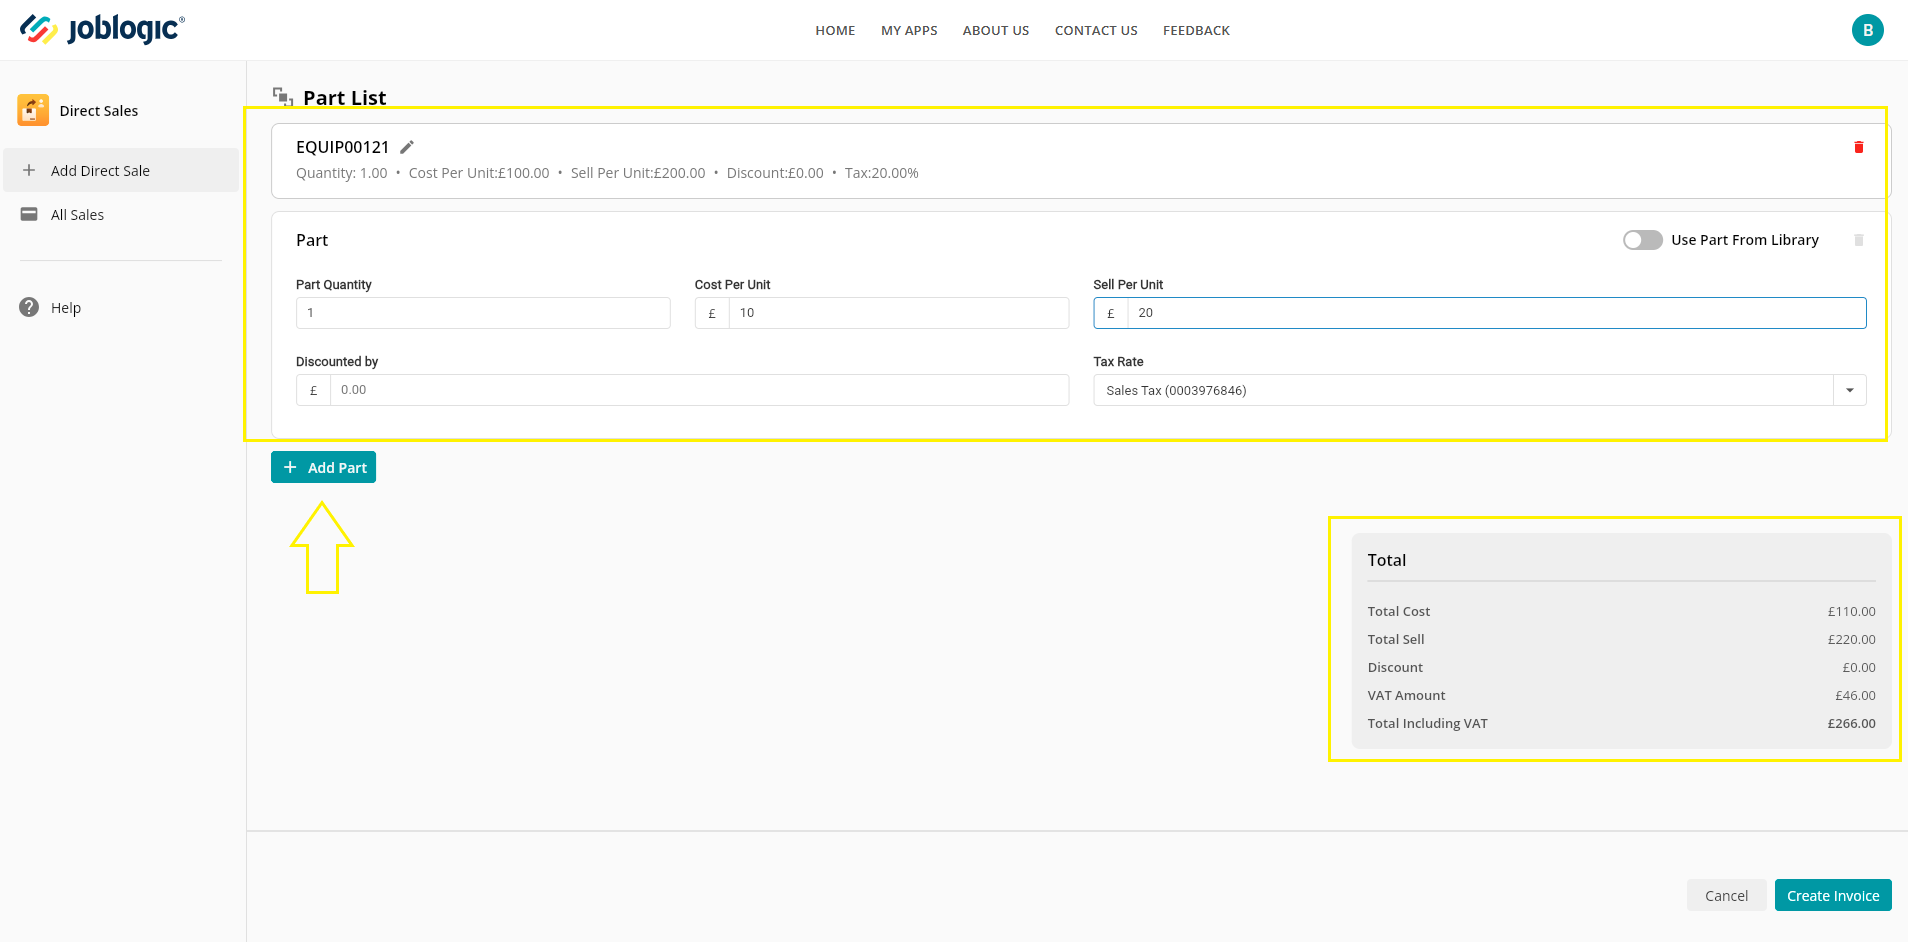1908x942 pixels.
Task: Click the EQUIP00121 part title
Action: click(x=342, y=147)
